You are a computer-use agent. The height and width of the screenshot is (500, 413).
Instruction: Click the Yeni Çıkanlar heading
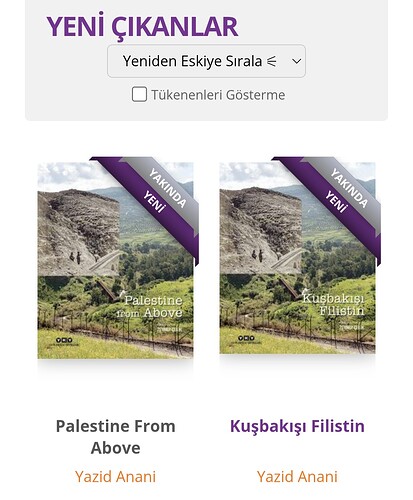142,26
